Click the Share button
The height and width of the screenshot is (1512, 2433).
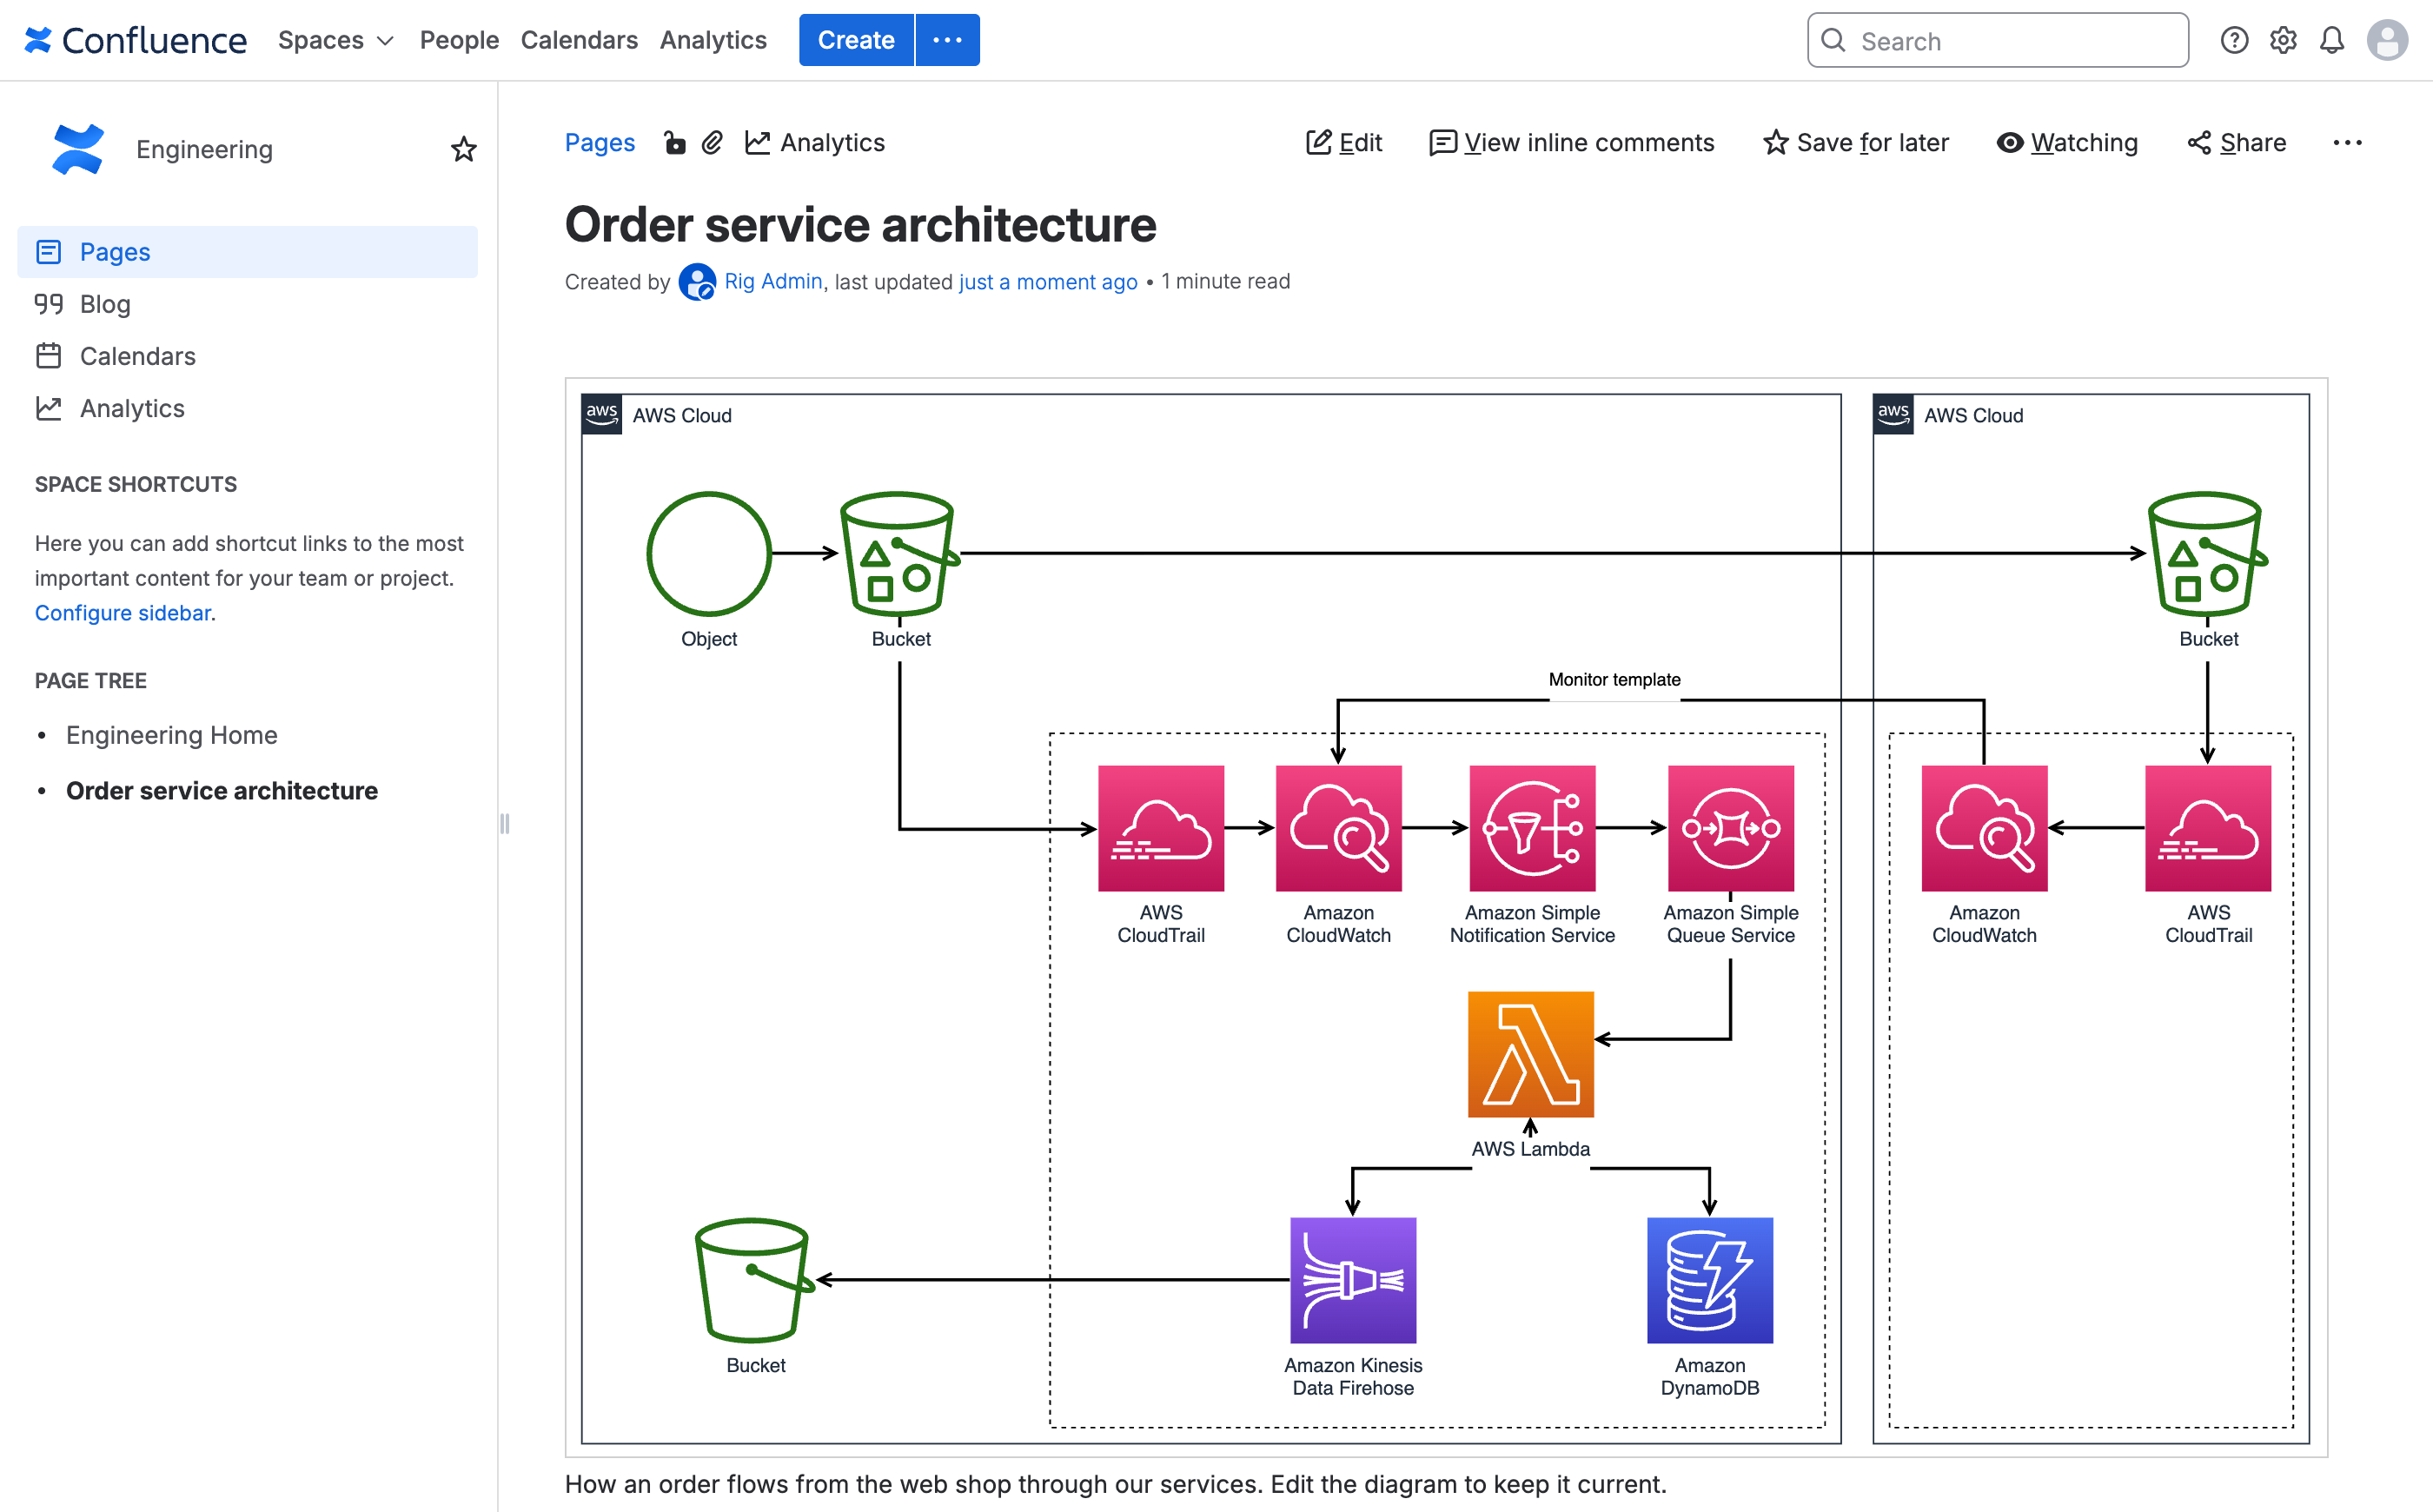tap(2236, 143)
